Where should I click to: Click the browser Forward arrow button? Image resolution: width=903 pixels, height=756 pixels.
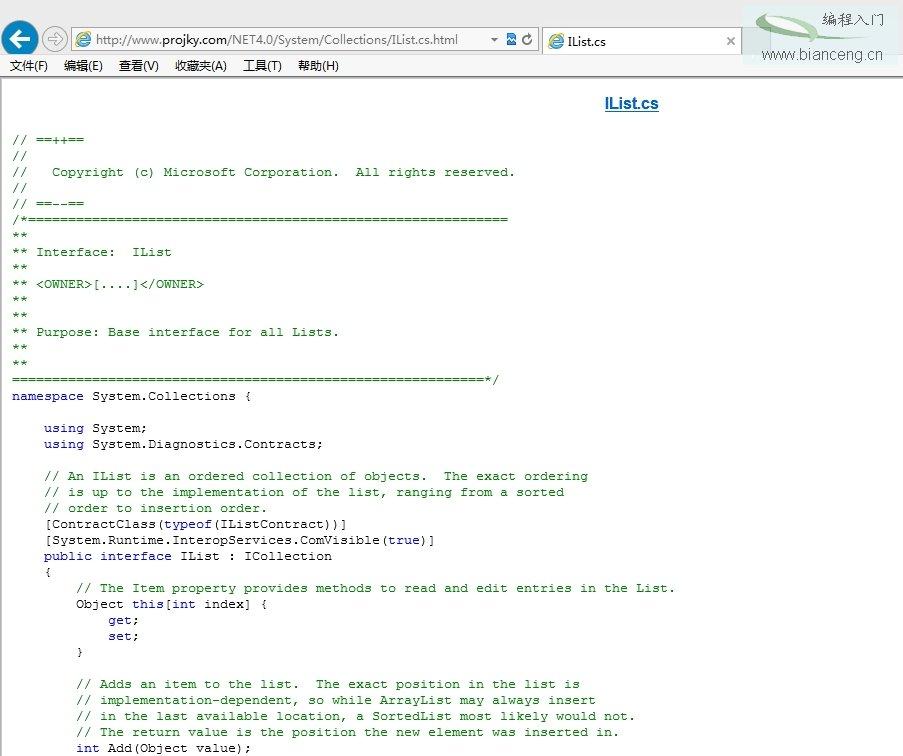54,39
